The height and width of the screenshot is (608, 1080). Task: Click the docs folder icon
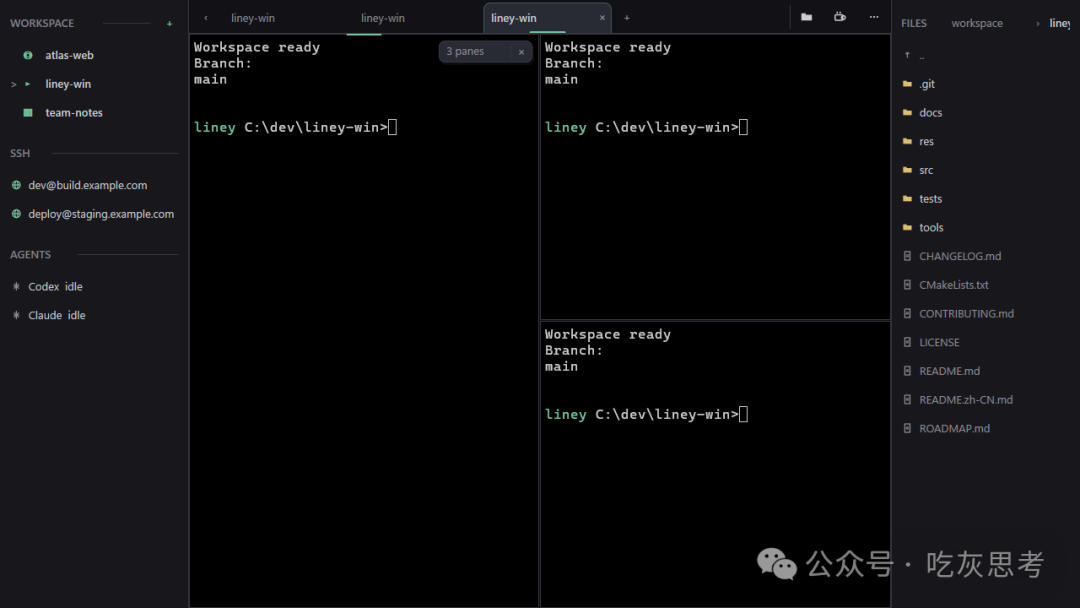tap(907, 112)
